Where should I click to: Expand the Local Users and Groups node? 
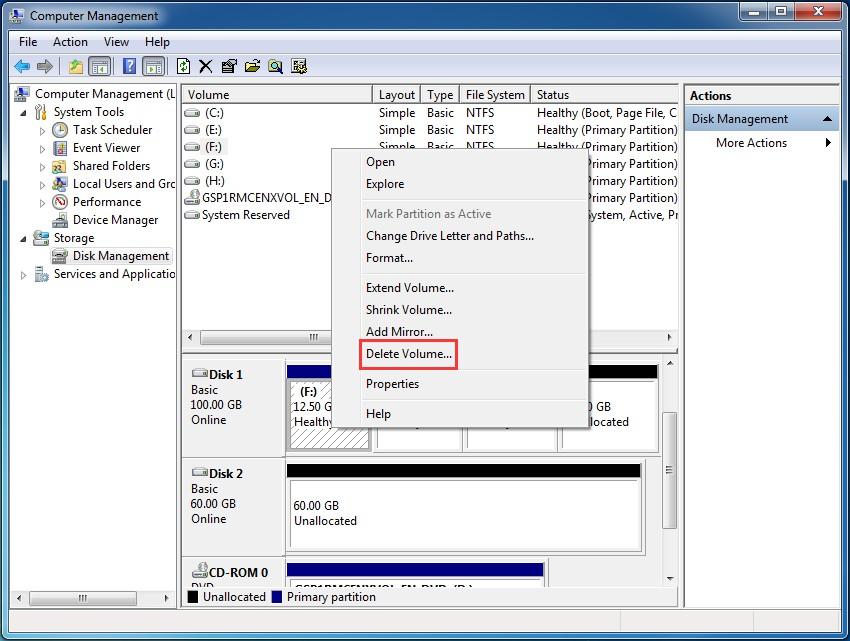(42, 184)
